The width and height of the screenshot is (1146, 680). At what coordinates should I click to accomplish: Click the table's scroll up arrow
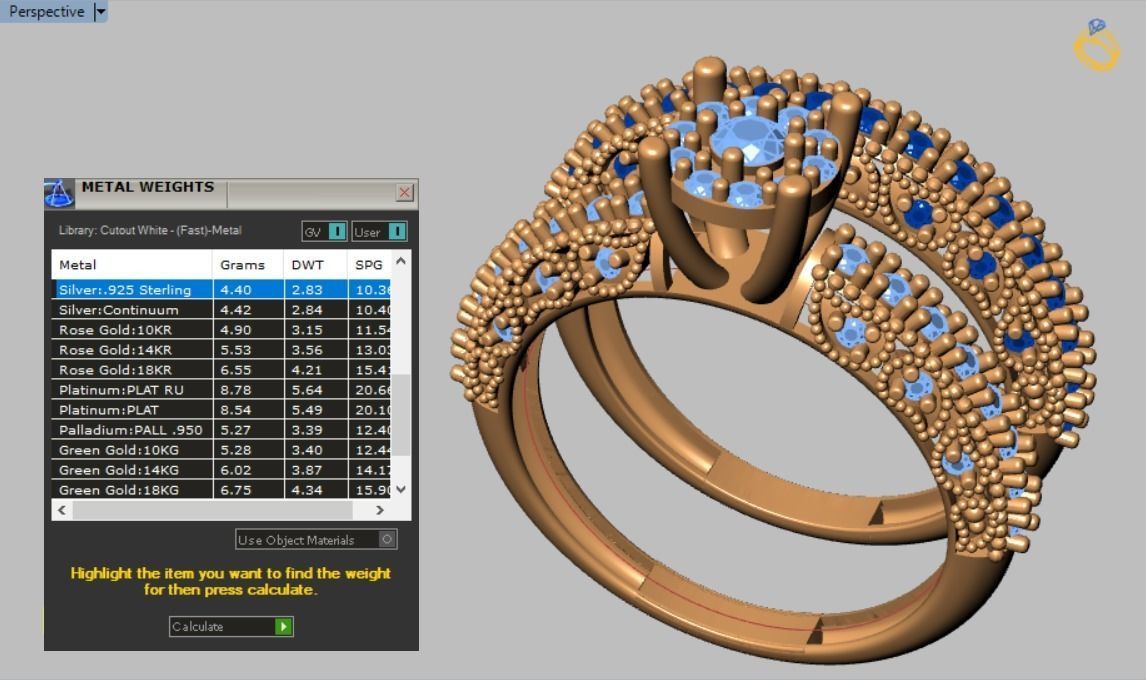(x=401, y=260)
